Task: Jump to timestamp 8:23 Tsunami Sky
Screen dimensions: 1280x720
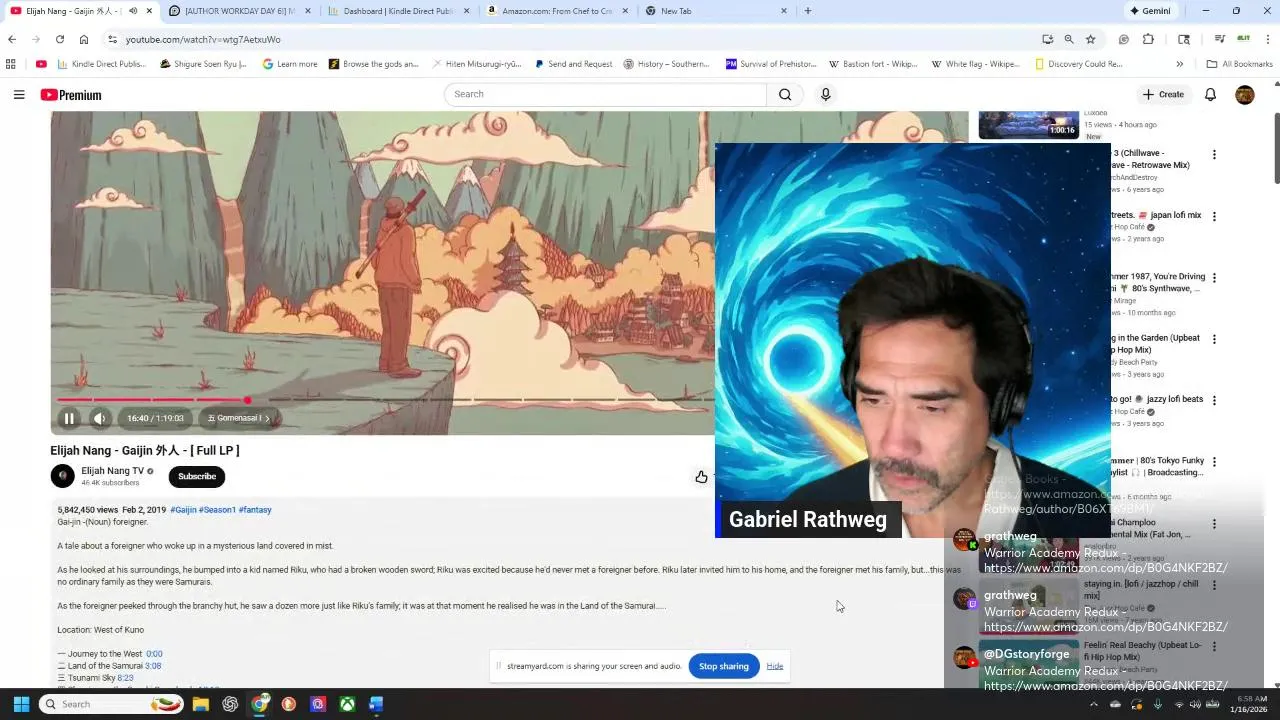Action: [x=125, y=678]
